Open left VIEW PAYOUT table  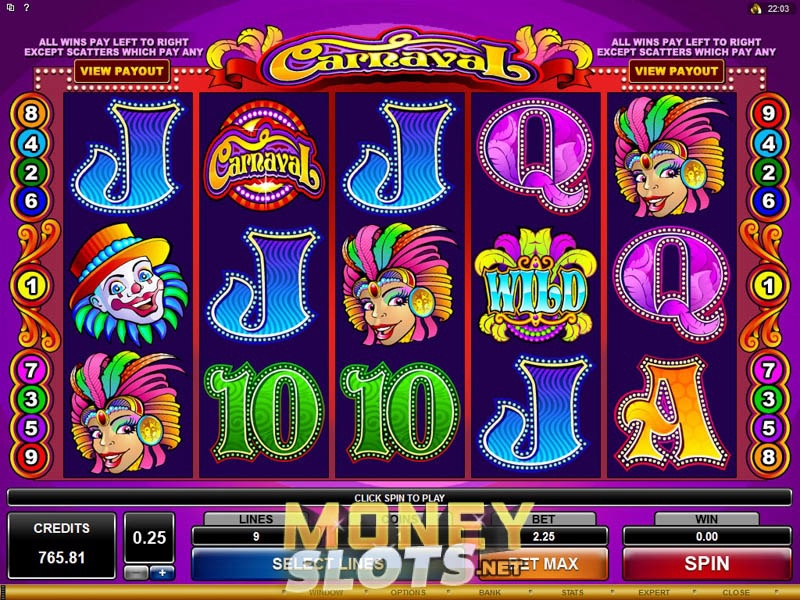[121, 71]
